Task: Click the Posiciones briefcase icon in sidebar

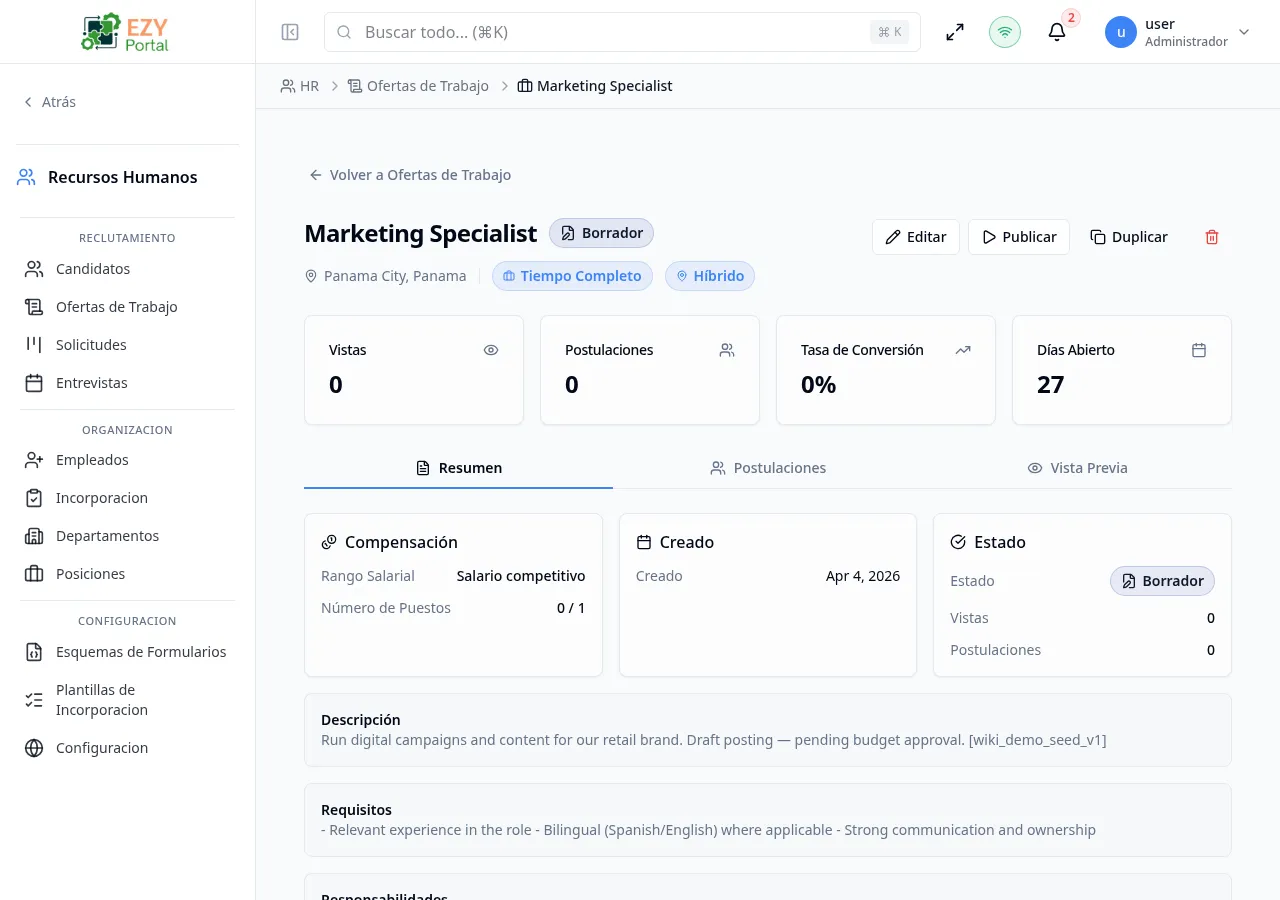Action: (x=34, y=574)
